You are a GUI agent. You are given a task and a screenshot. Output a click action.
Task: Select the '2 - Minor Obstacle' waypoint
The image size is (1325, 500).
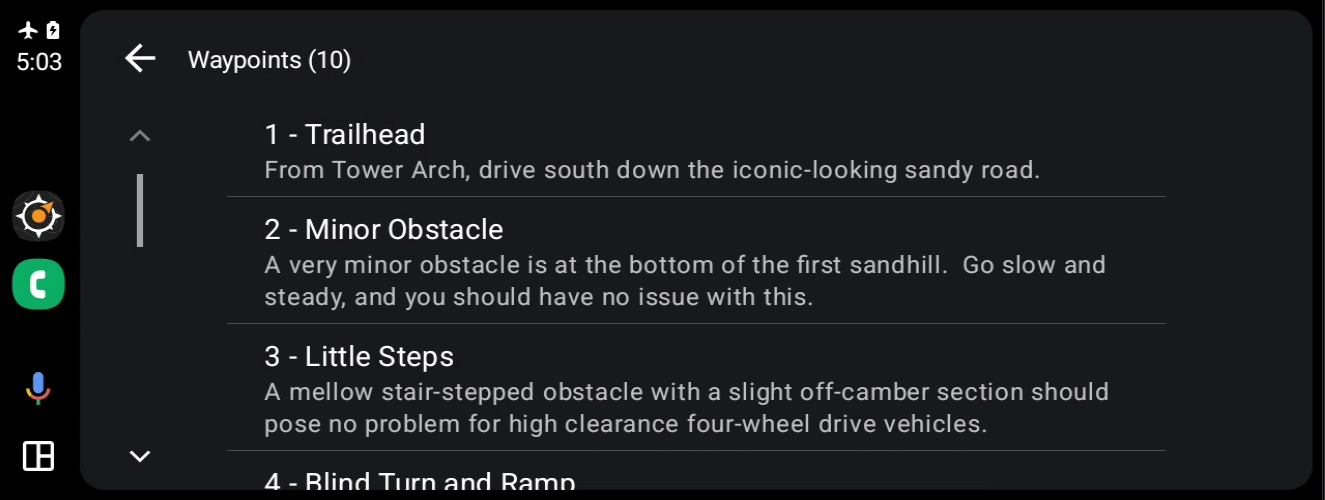point(696,261)
